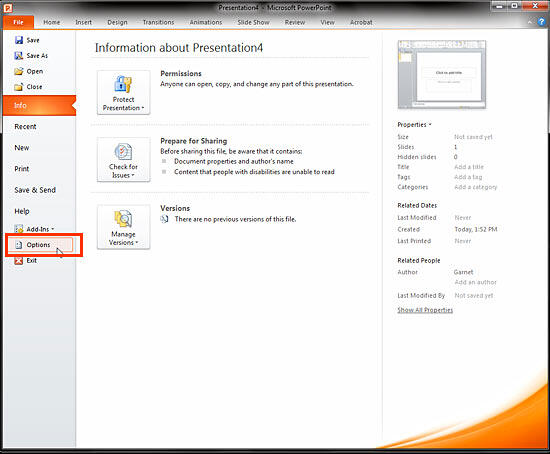Click the 'Document properties and author's name' item
Image resolution: width=550 pixels, height=454 pixels.
point(234,161)
